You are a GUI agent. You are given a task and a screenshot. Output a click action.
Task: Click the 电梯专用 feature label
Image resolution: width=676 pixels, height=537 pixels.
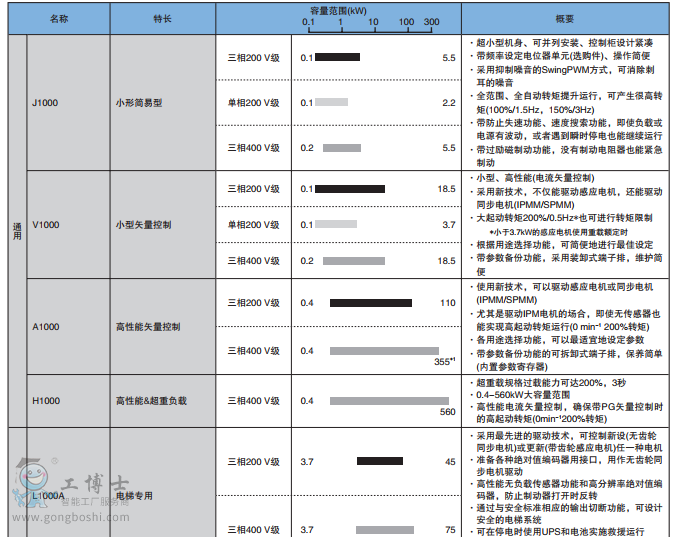point(136,494)
